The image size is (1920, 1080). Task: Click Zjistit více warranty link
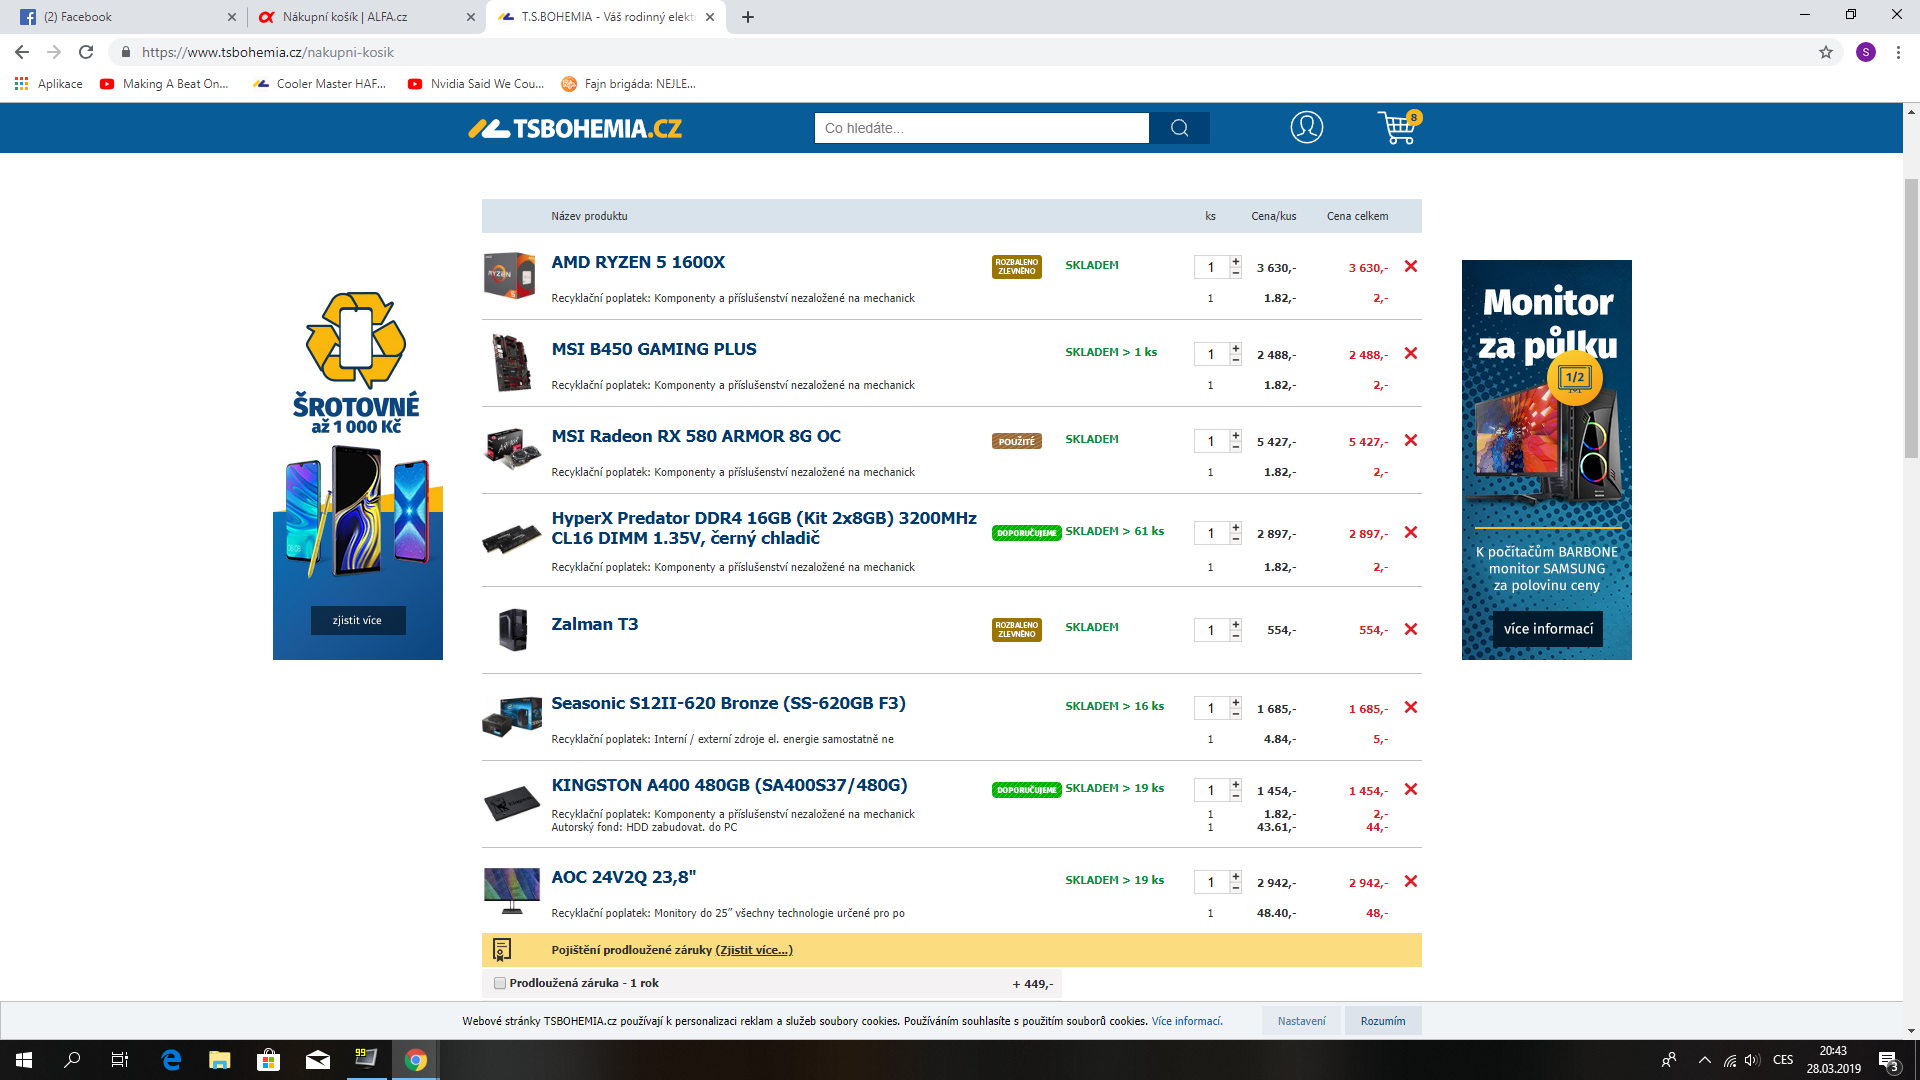754,950
